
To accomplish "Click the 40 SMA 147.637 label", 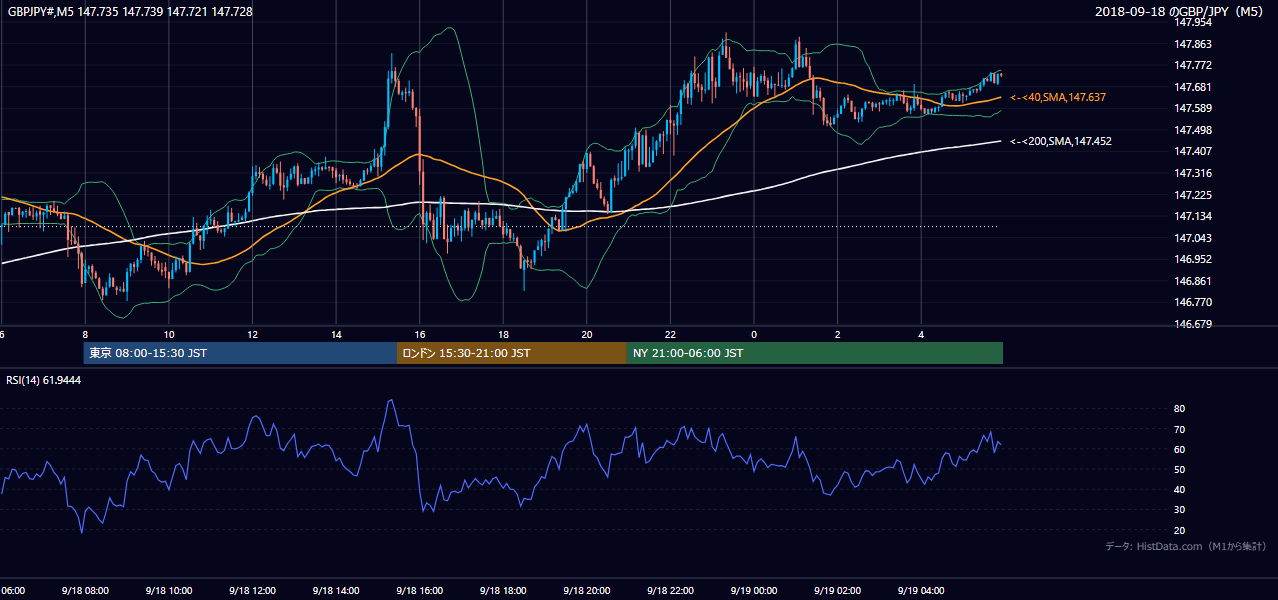I will [1058, 97].
